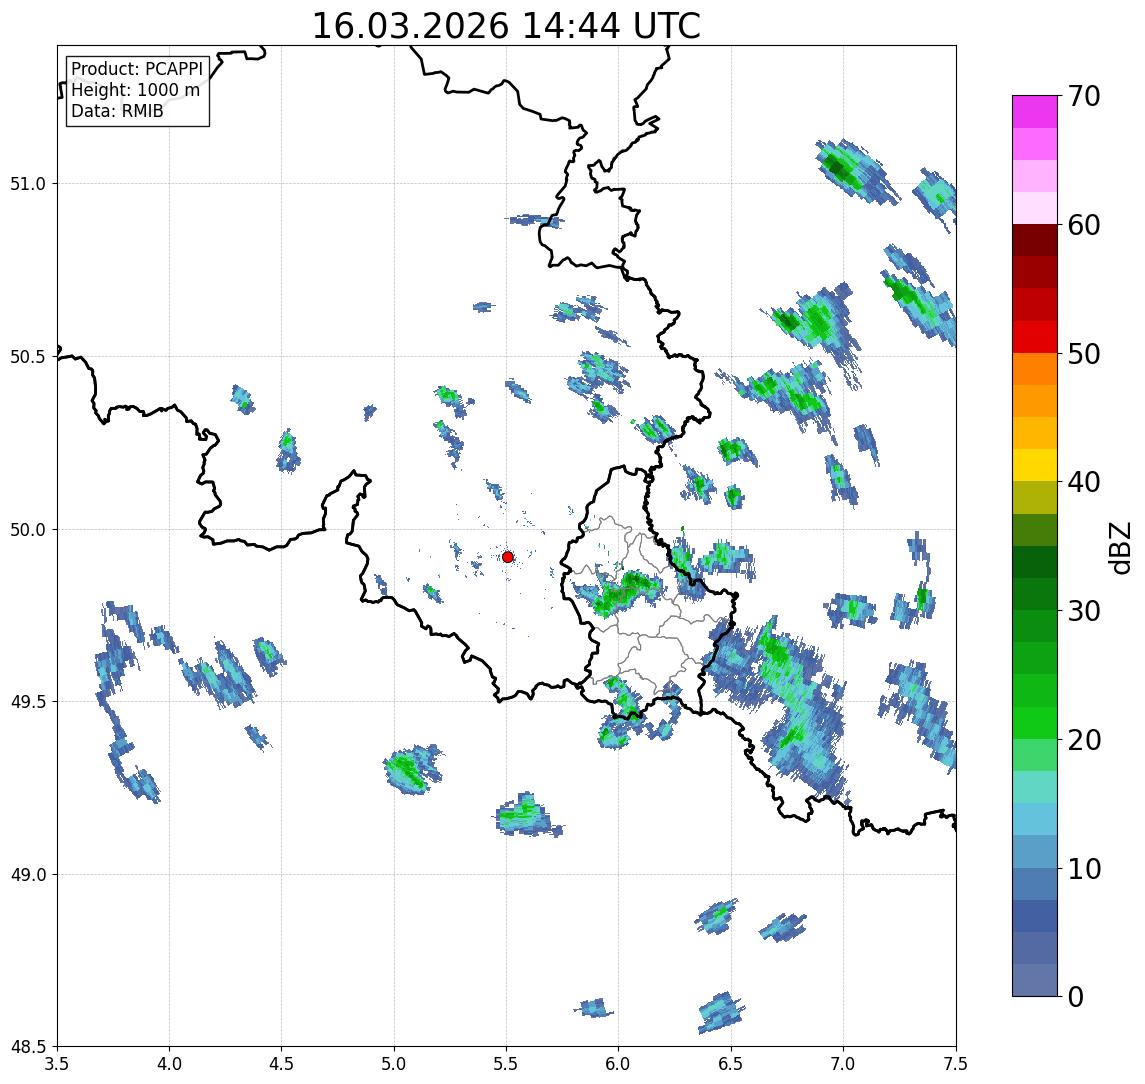Click the longitude axis label 7.5
This screenshot has height=1084, width=1145.
point(956,1064)
